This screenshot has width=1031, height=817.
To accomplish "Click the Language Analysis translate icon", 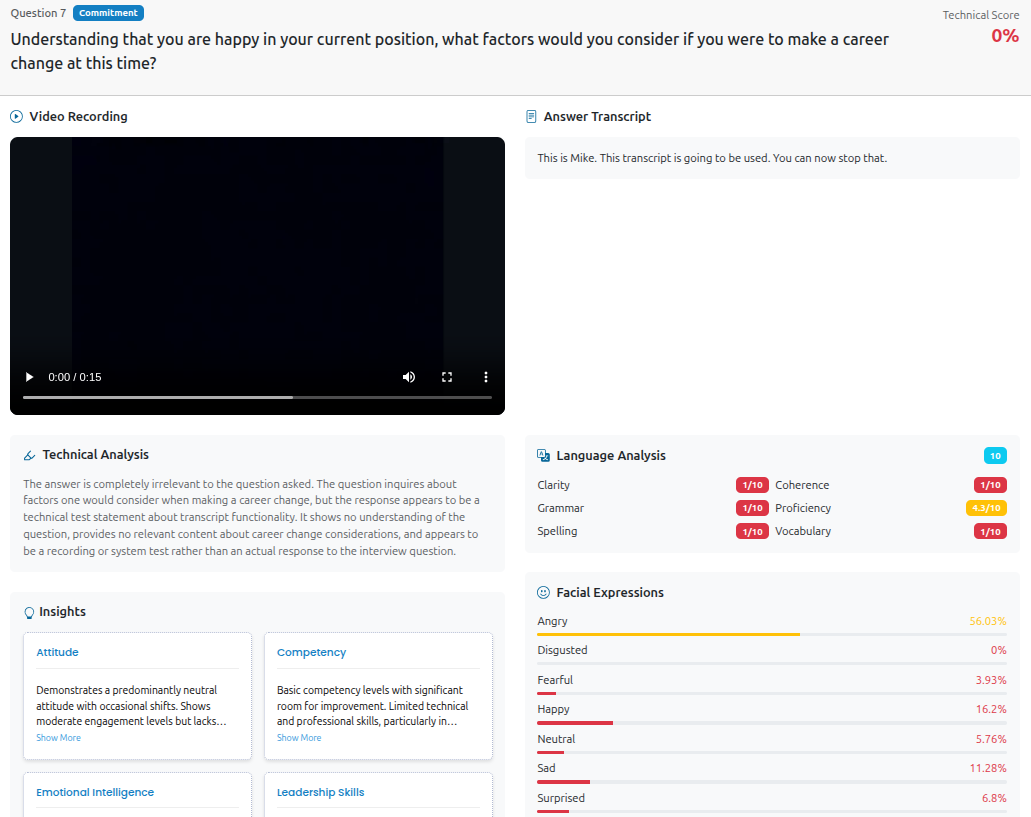I will [x=543, y=456].
